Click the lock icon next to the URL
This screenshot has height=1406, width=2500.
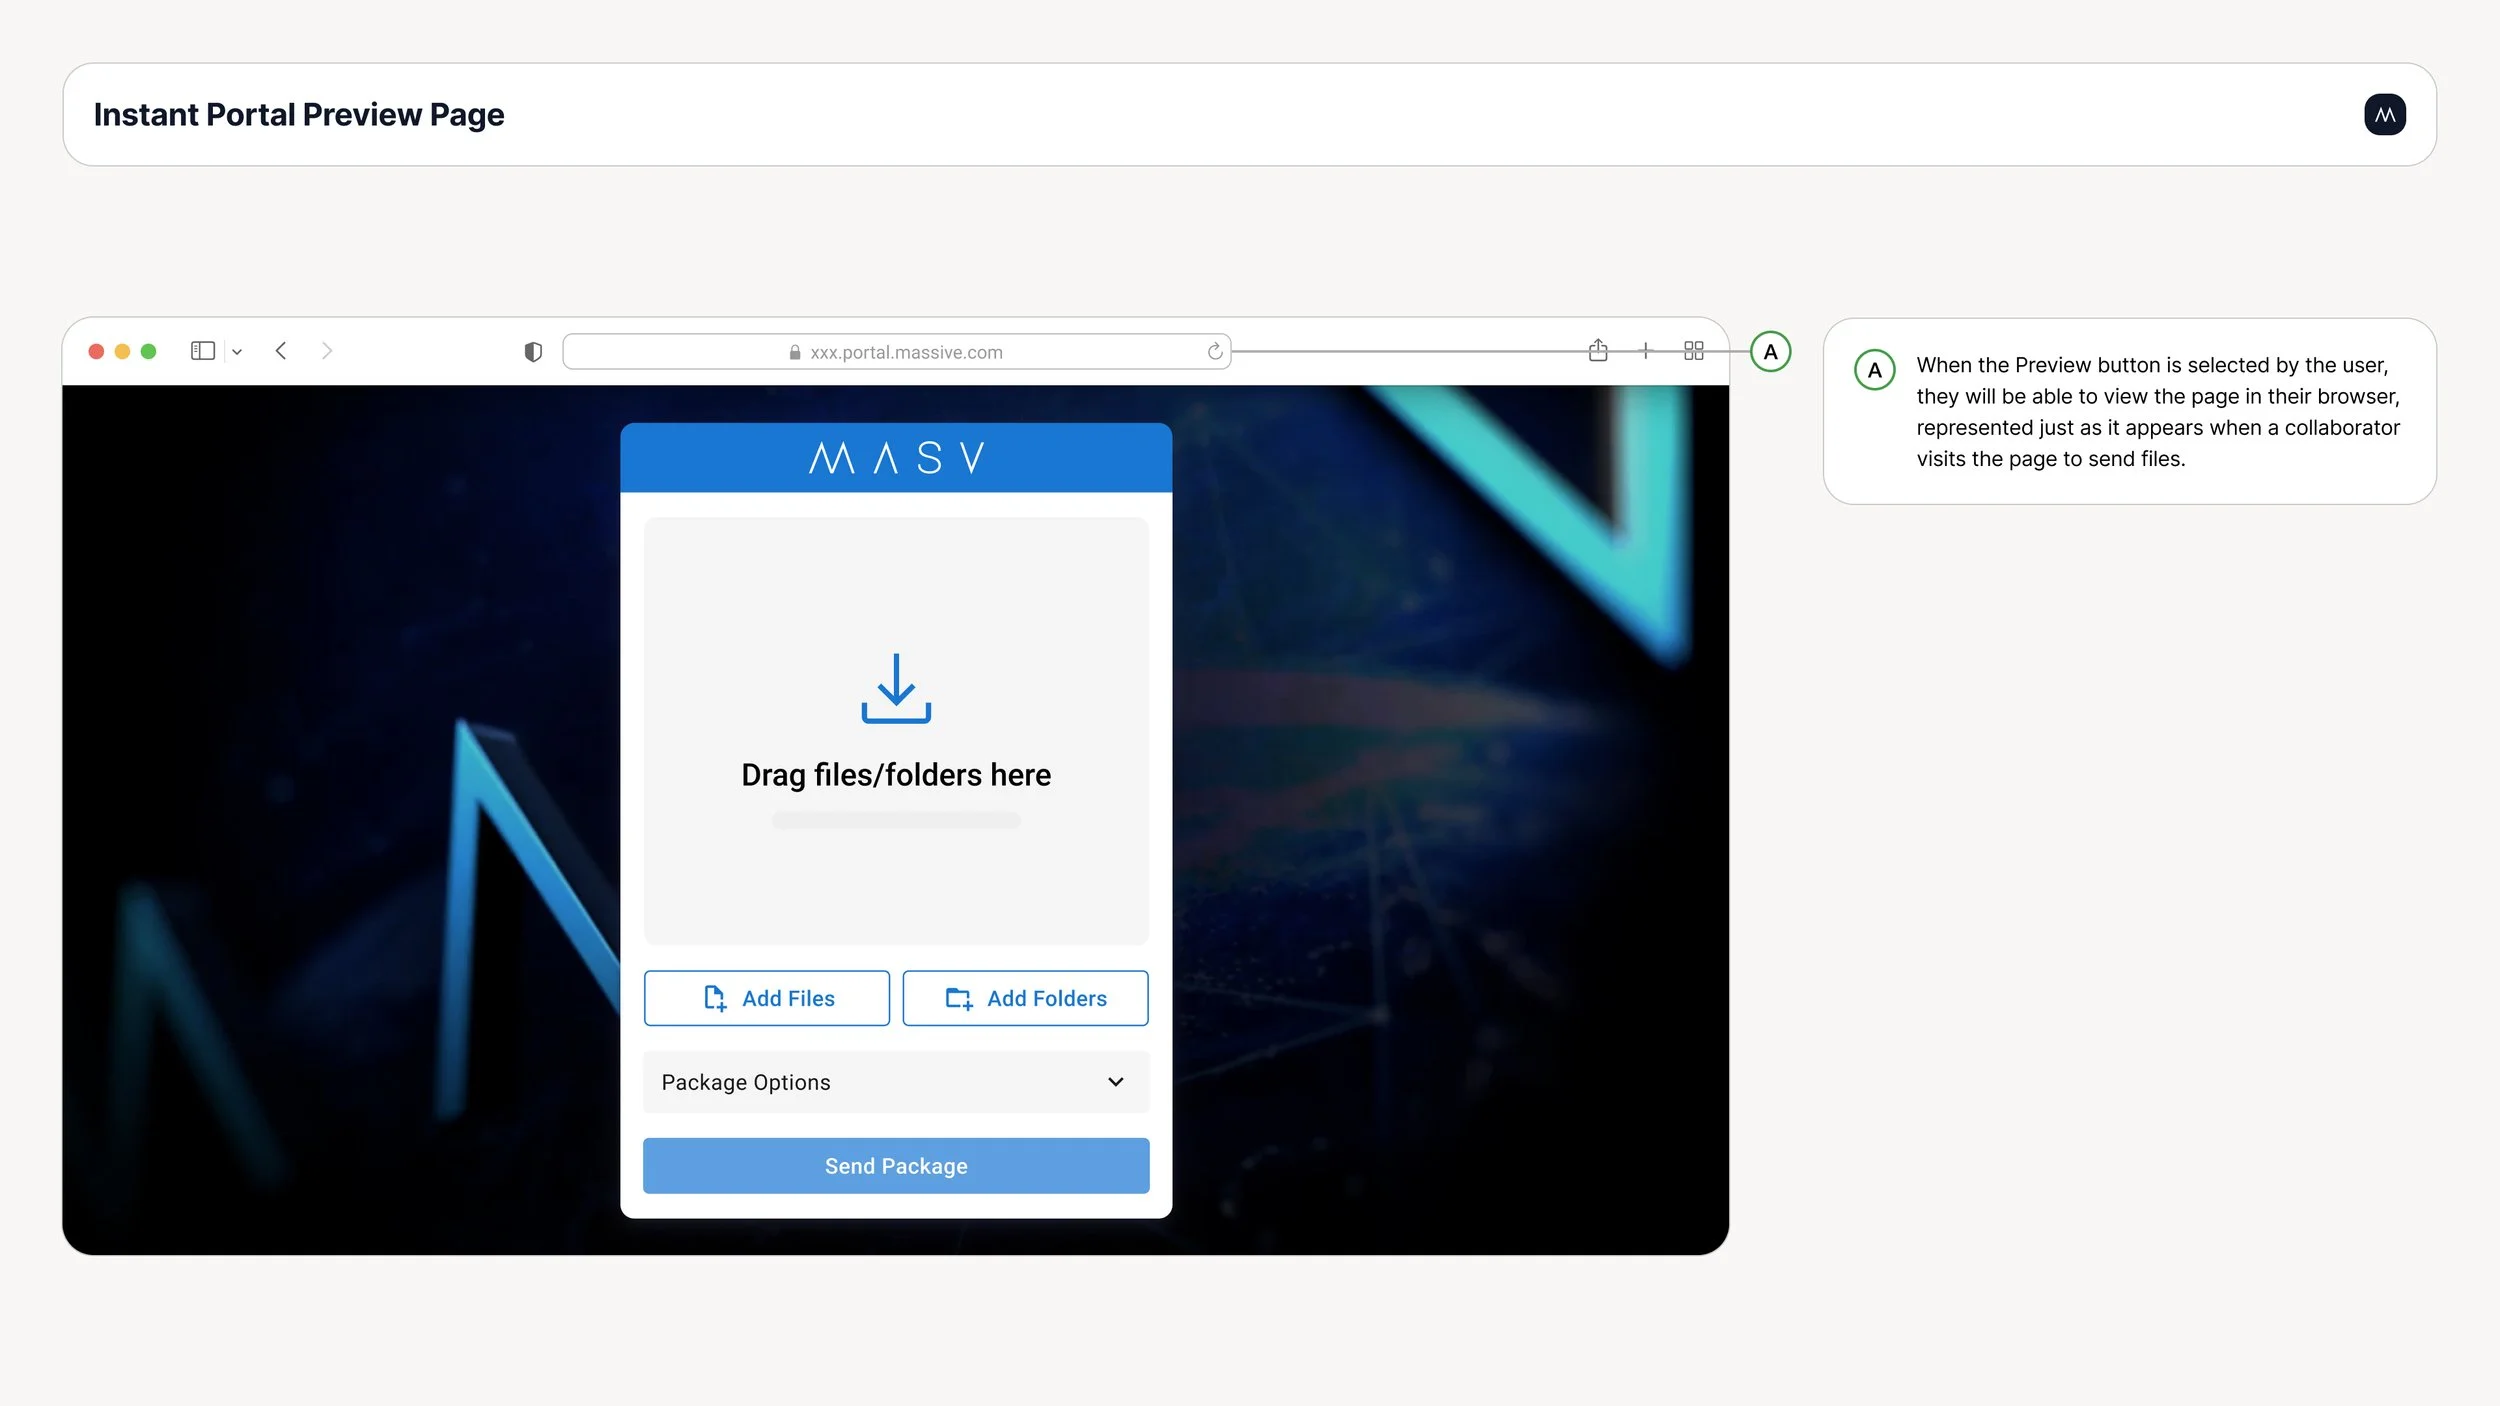click(x=793, y=352)
